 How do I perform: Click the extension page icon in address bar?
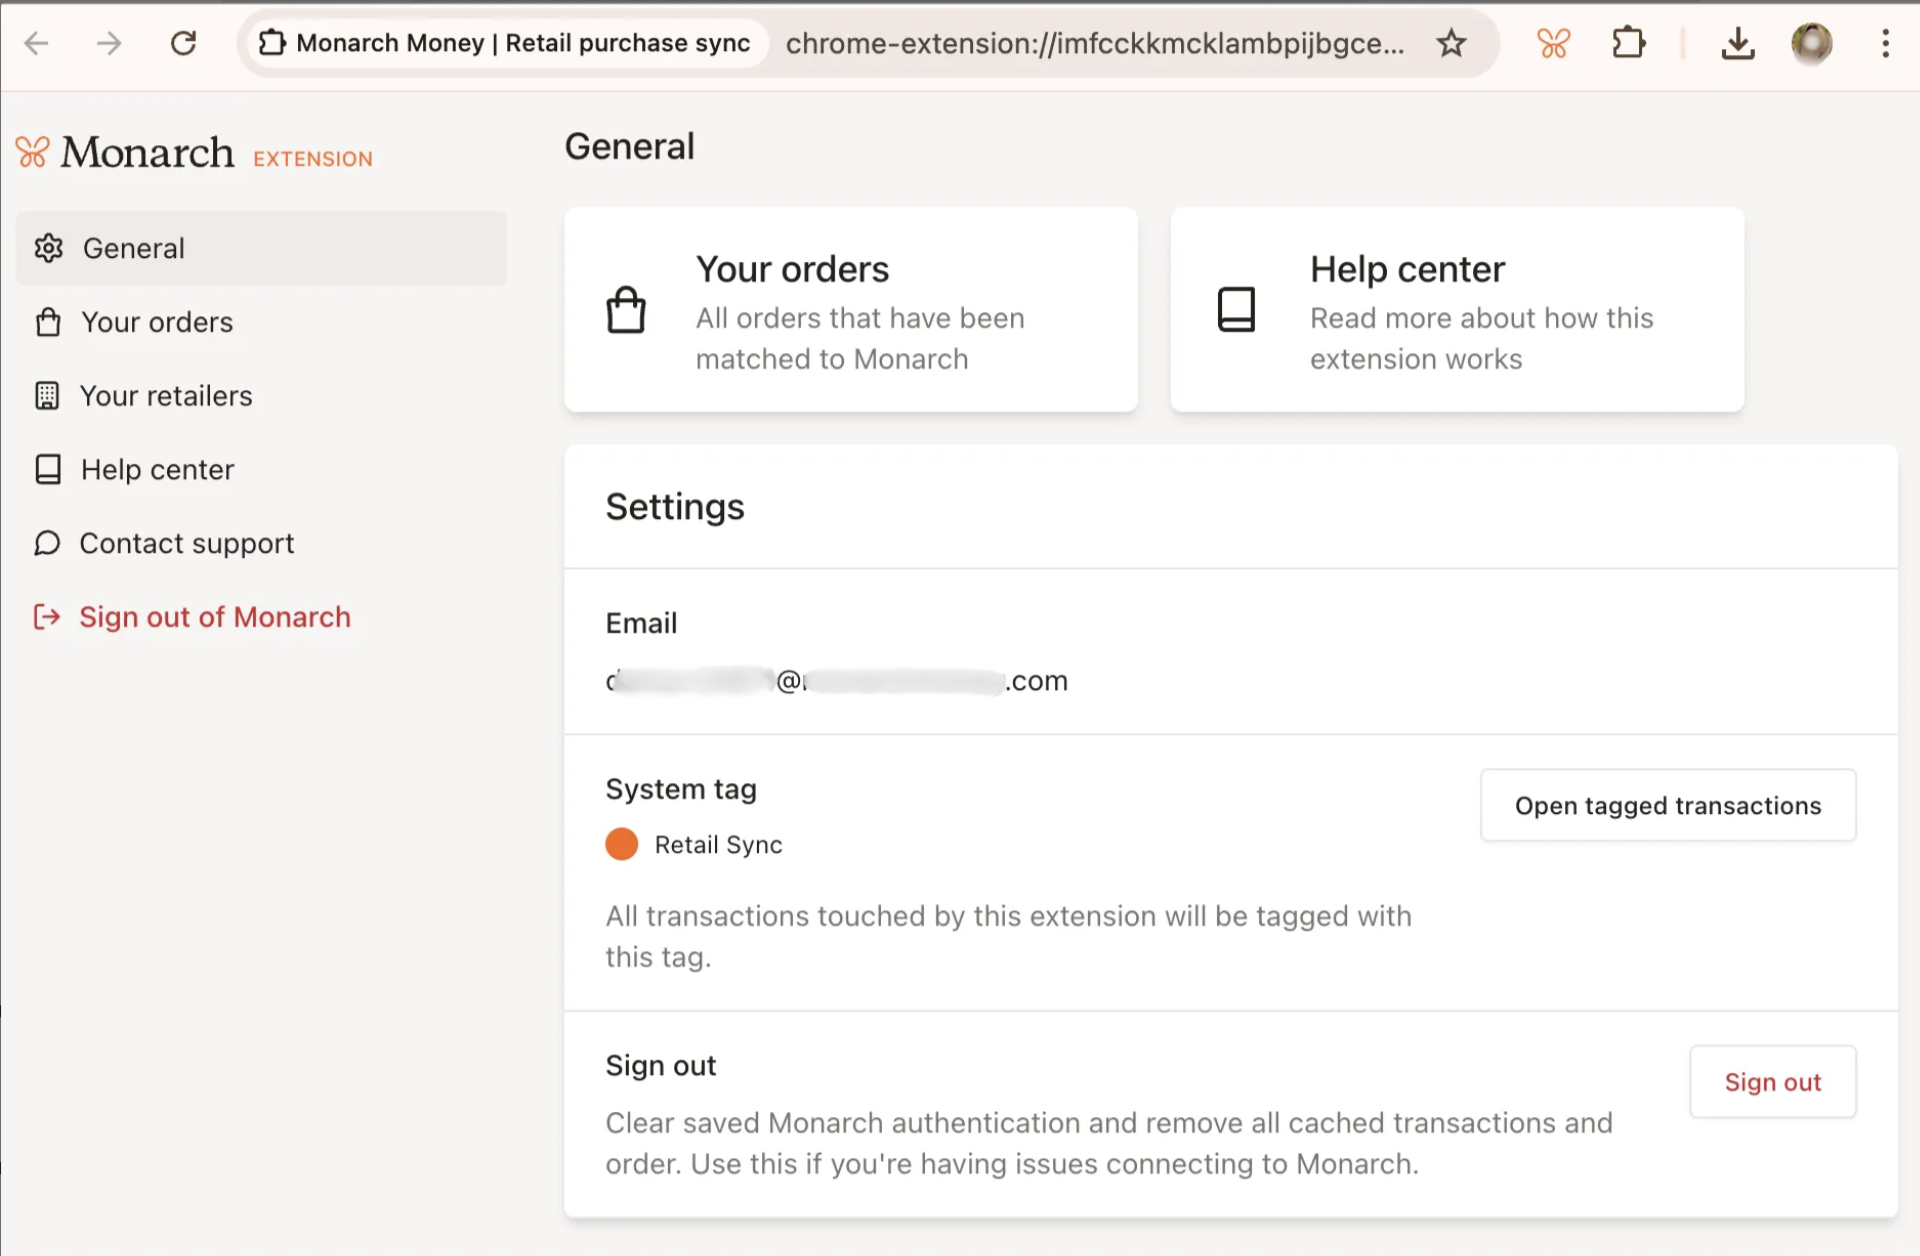coord(271,43)
